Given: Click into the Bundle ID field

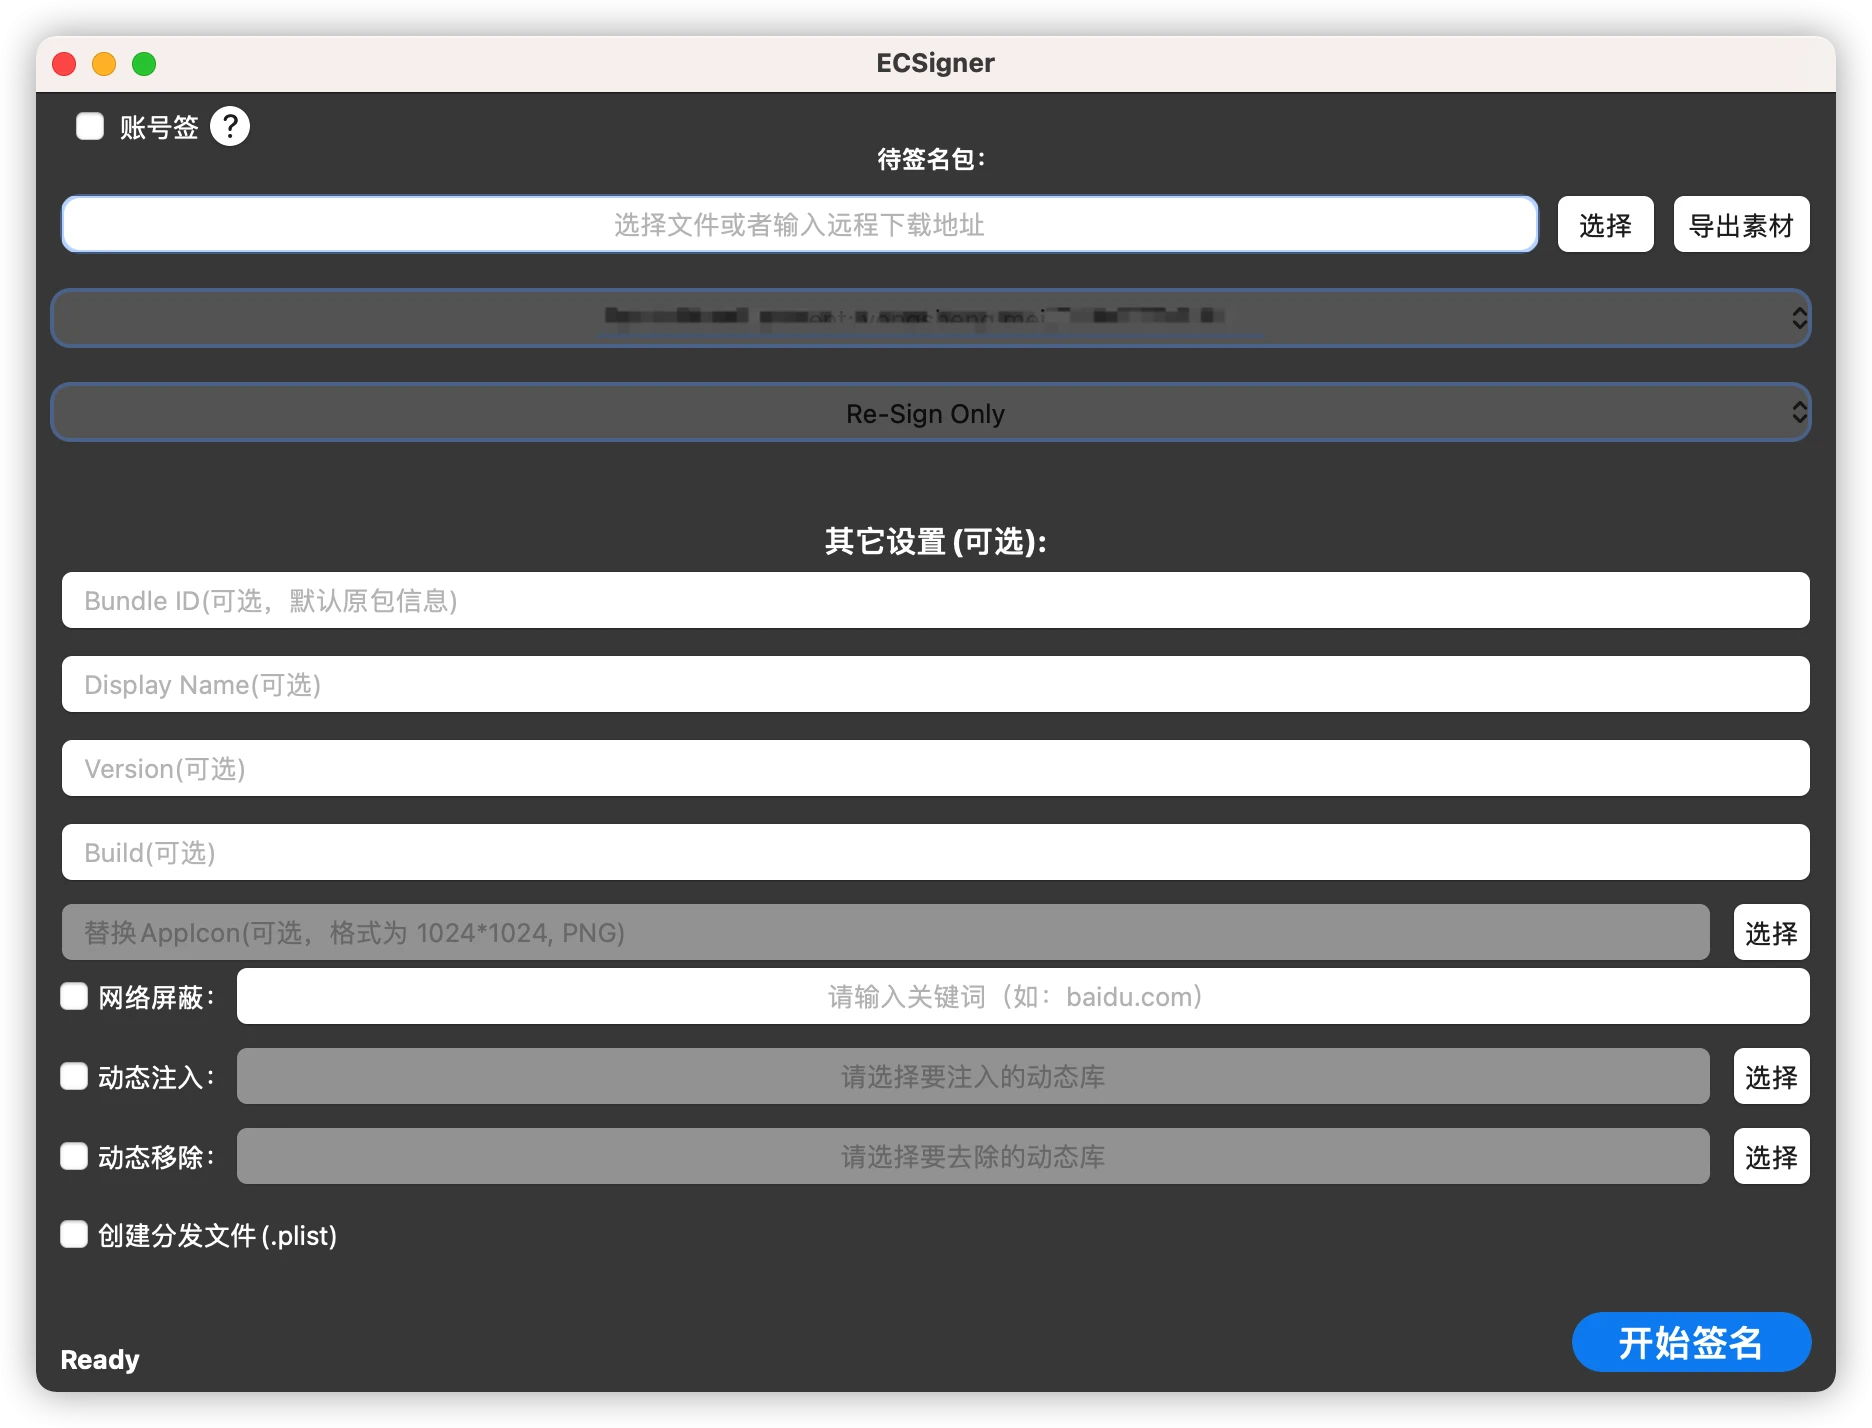Looking at the screenshot, I should [935, 600].
